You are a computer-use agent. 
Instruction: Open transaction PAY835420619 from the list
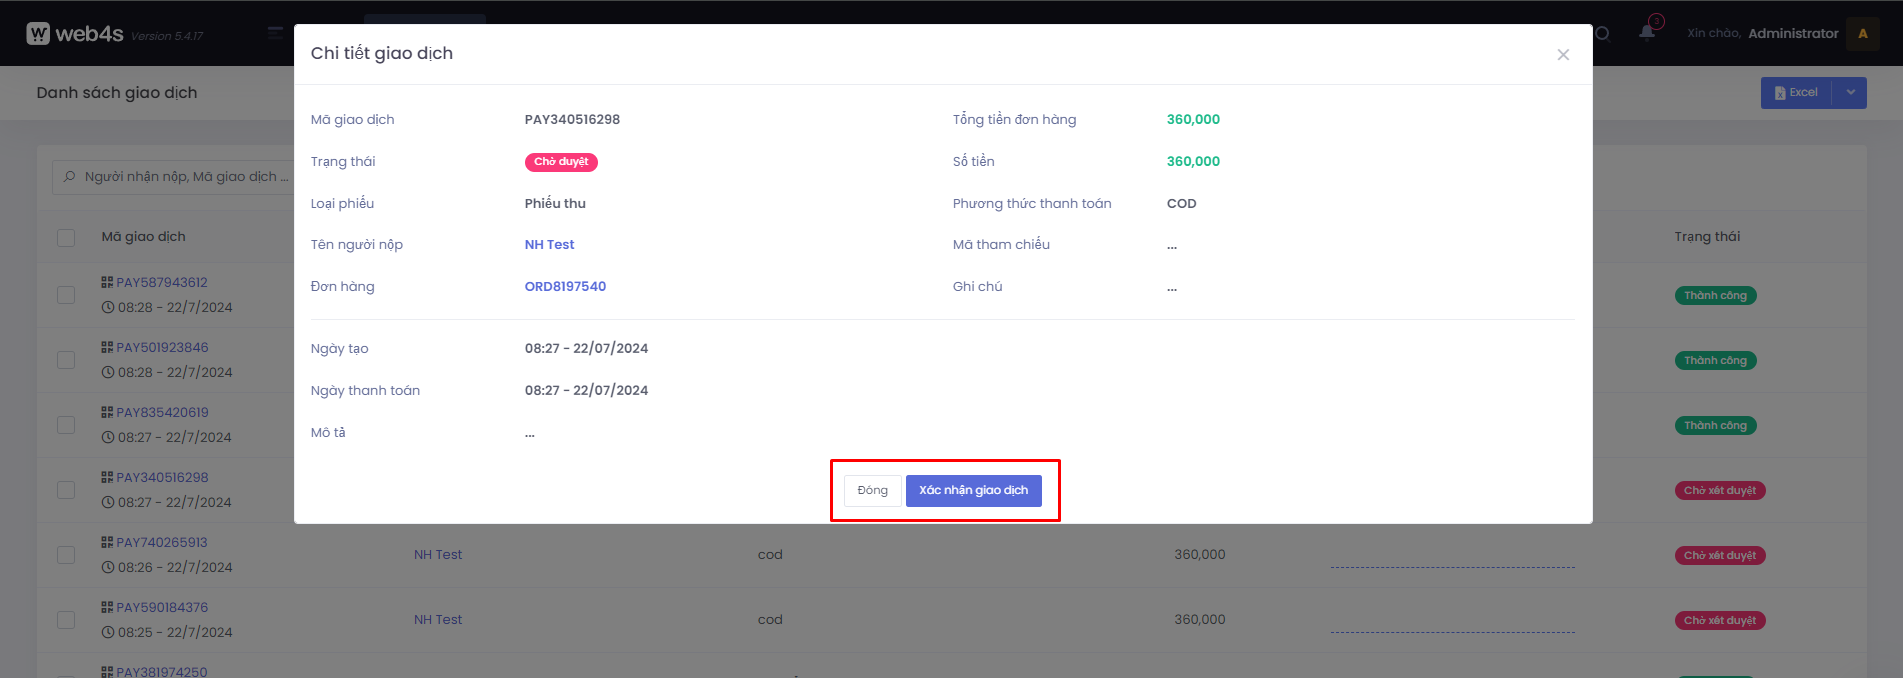pyautogui.click(x=162, y=412)
